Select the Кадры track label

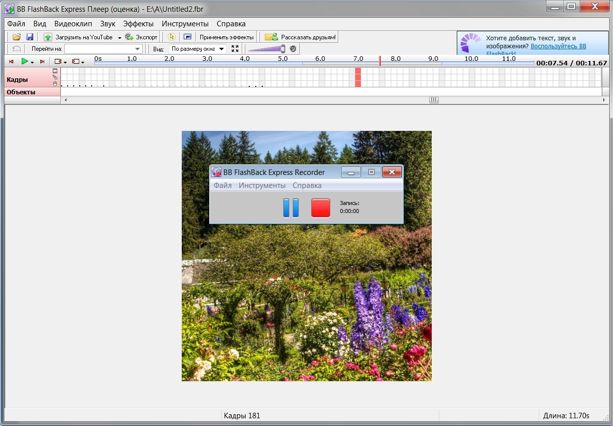[17, 79]
